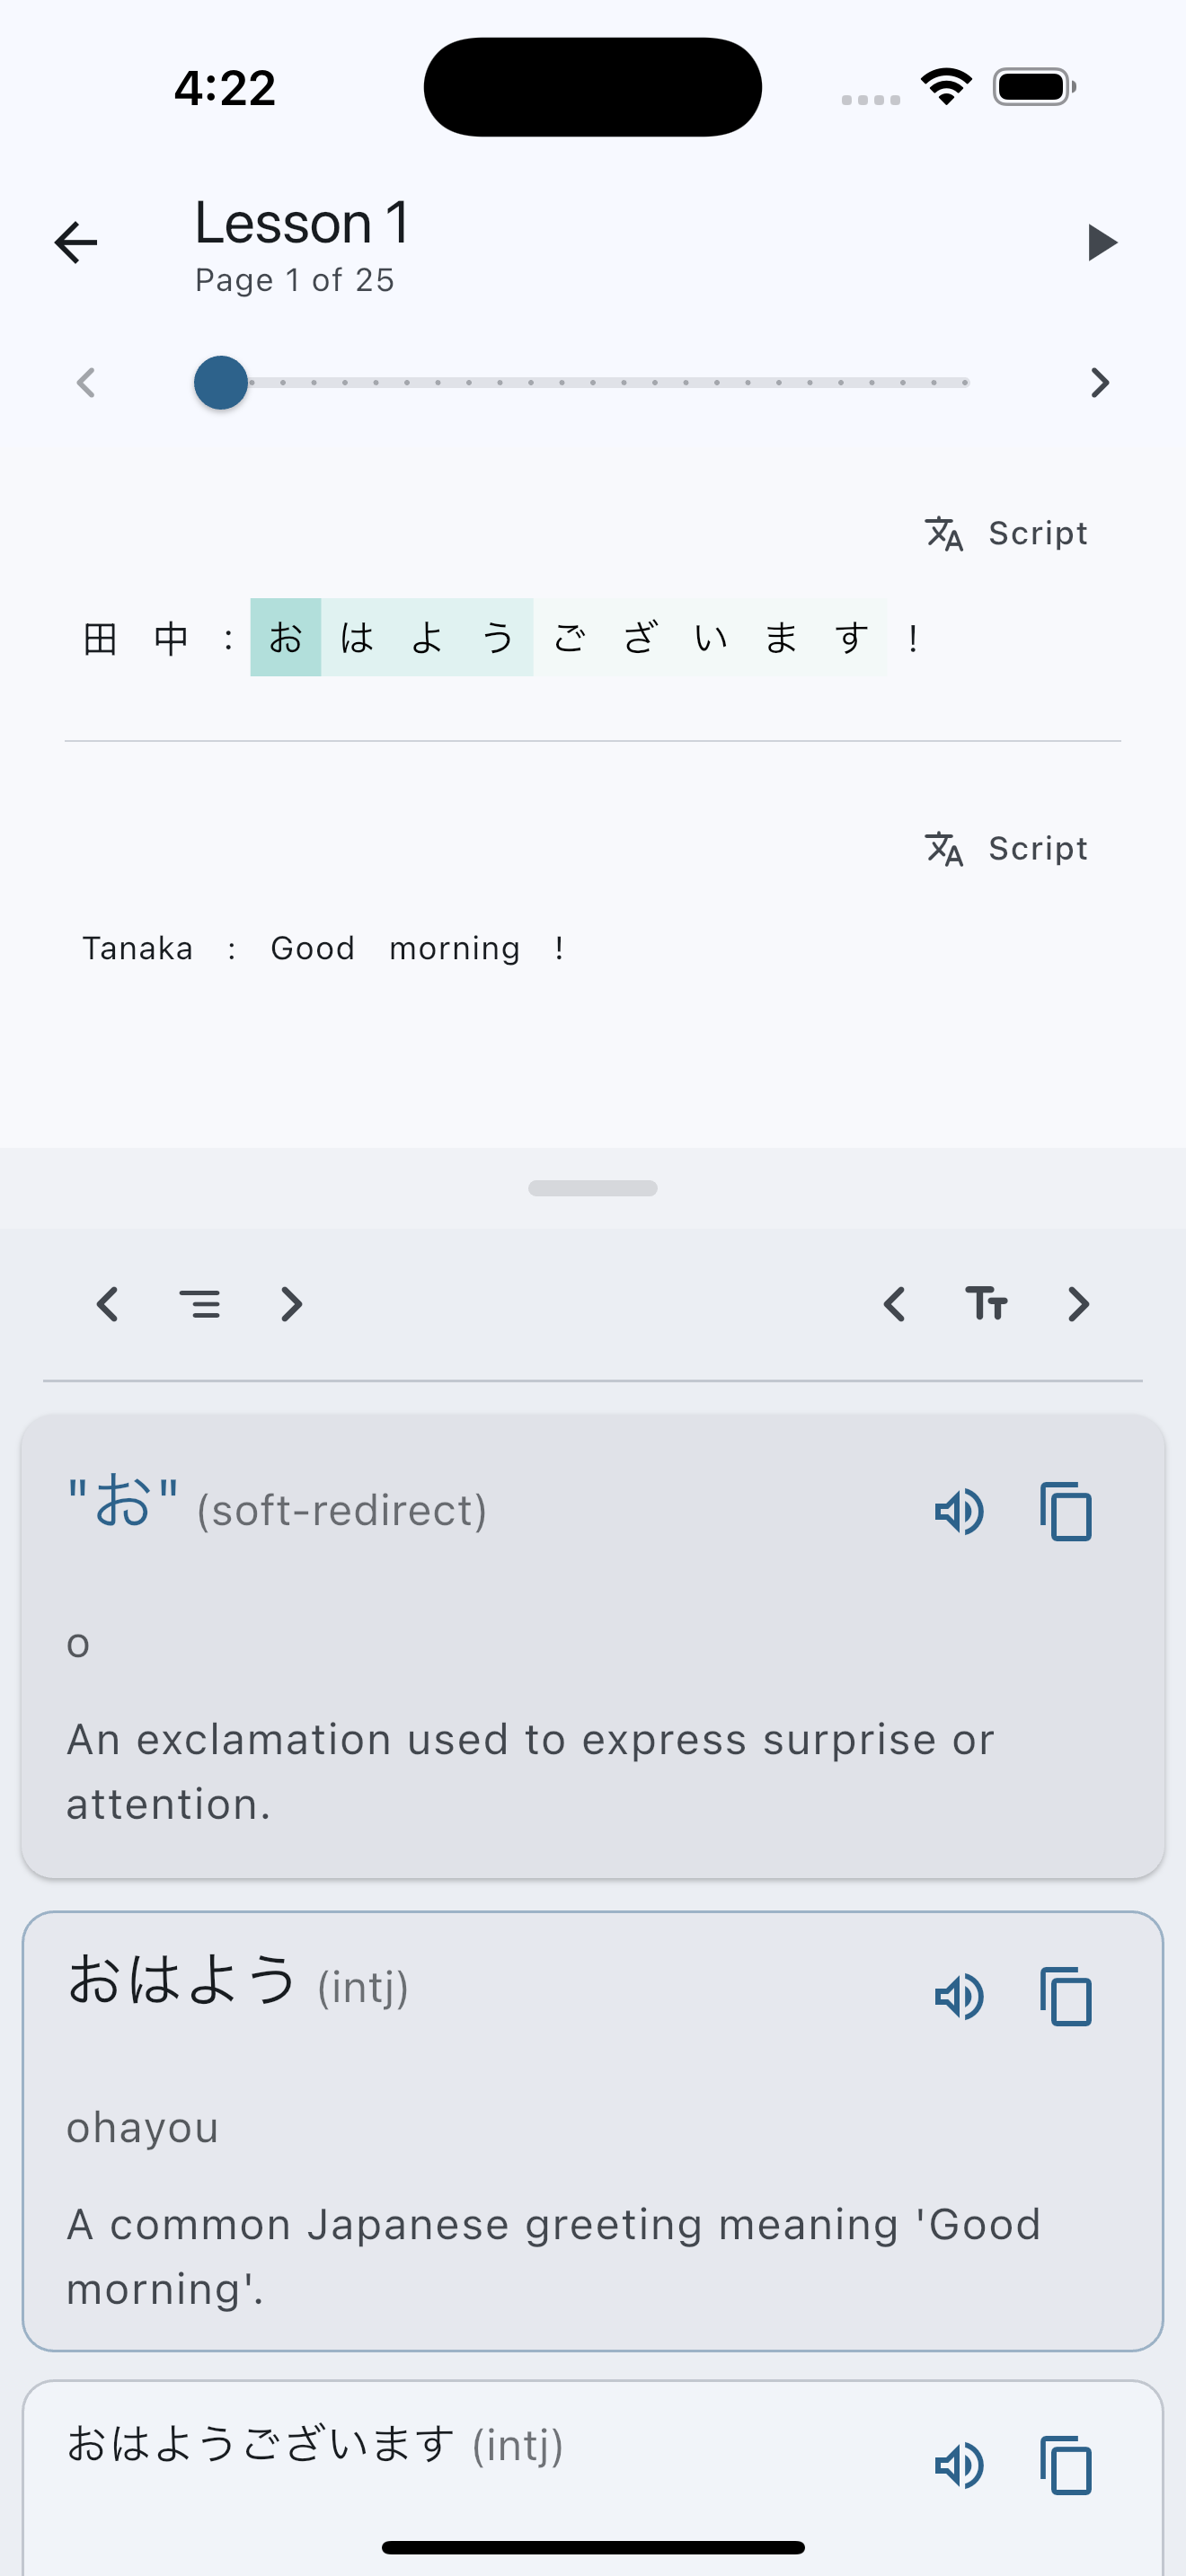This screenshot has width=1186, height=2576.
Task: Toggle Script for the English translation
Action: [1005, 848]
